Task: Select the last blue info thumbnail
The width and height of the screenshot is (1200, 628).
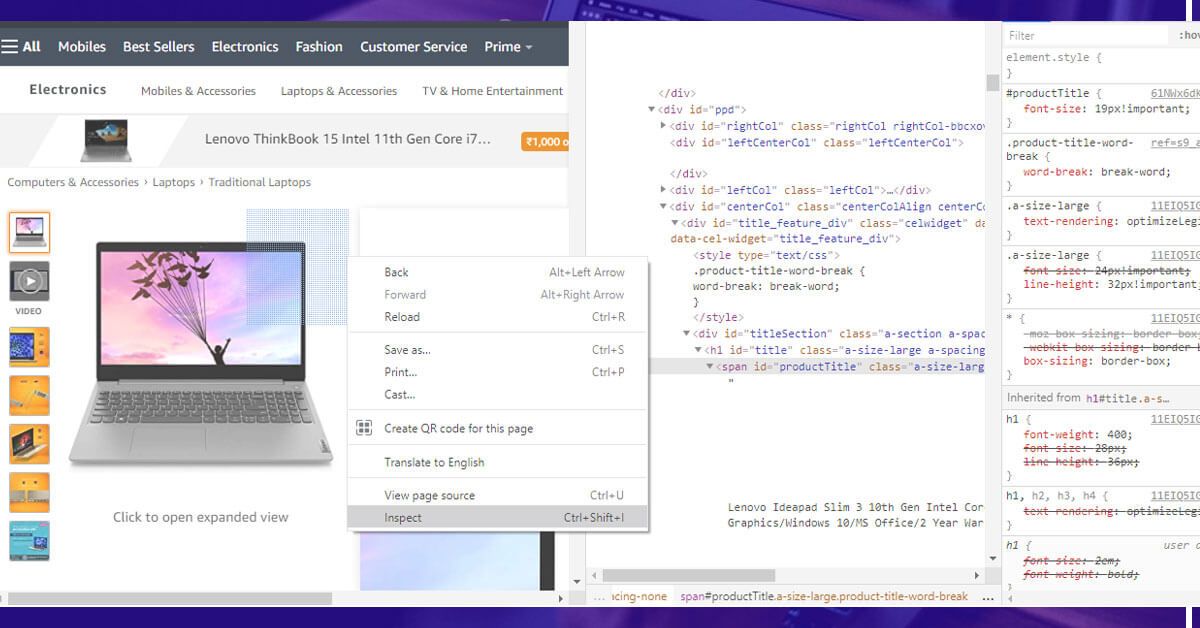Action: 29,540
